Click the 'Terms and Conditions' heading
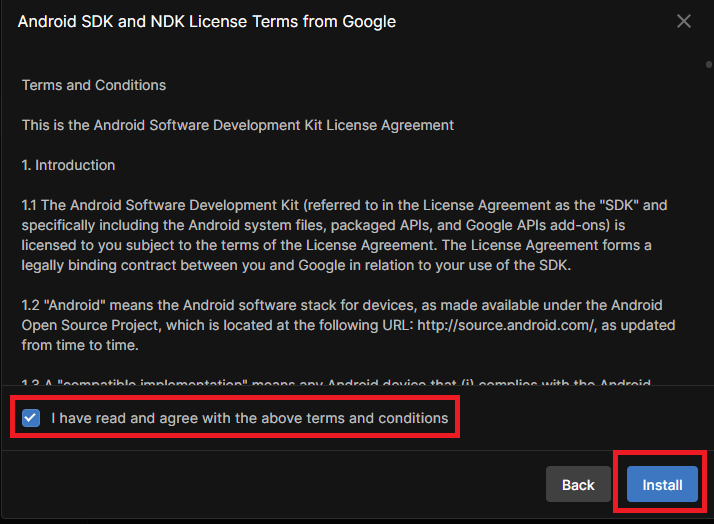714x524 pixels. tap(94, 85)
